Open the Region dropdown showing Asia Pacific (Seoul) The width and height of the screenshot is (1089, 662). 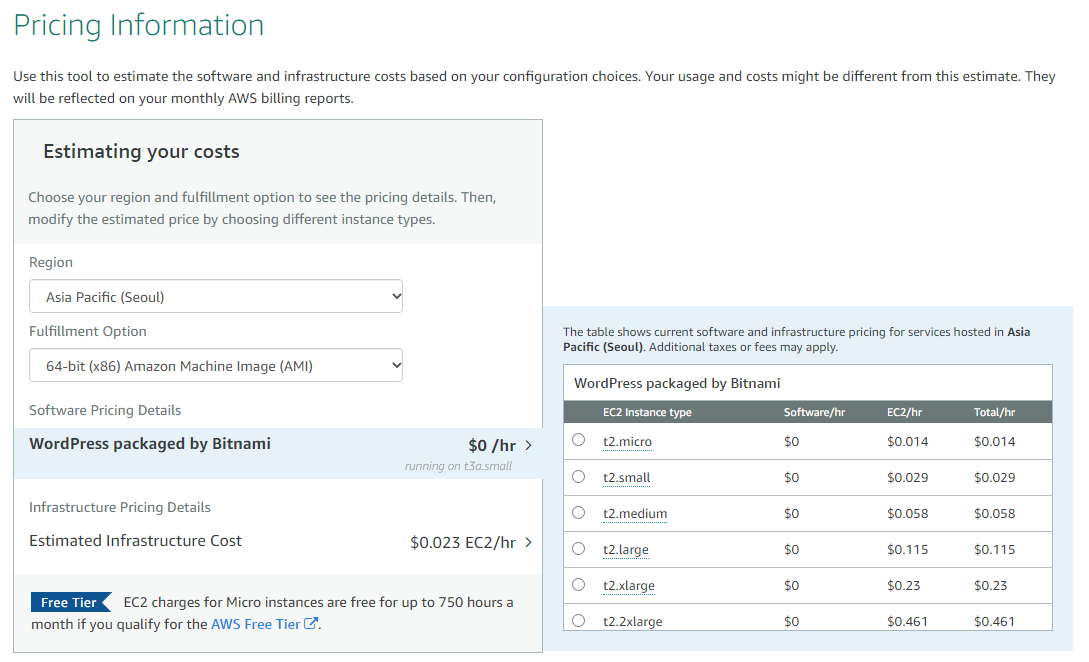(x=216, y=297)
